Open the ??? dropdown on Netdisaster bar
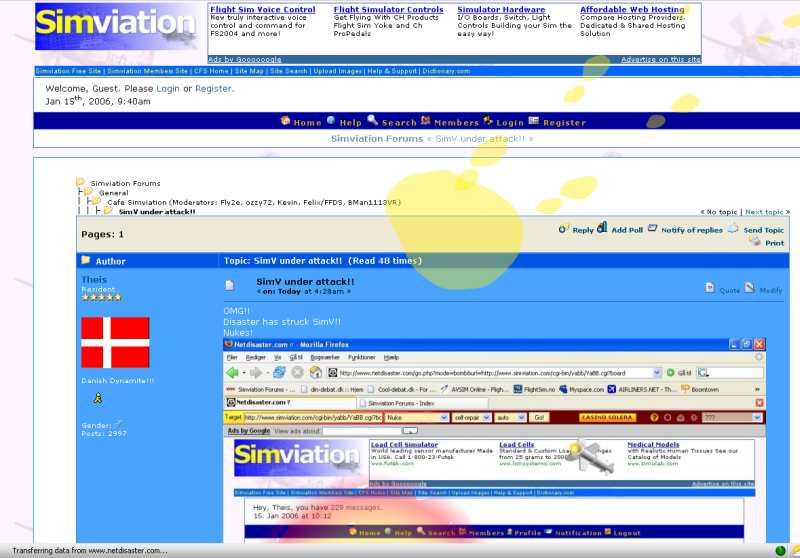The image size is (800, 558). click(x=732, y=418)
